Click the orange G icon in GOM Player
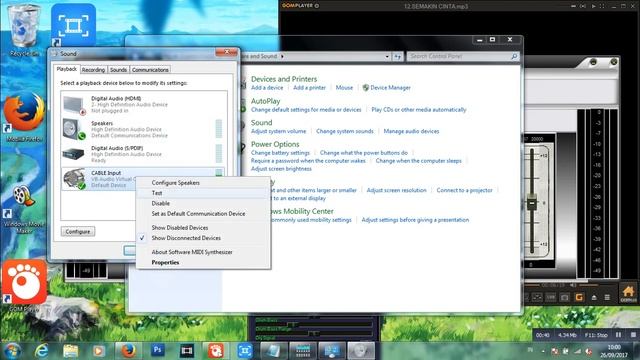This screenshot has height=360, width=640. click(x=579, y=298)
